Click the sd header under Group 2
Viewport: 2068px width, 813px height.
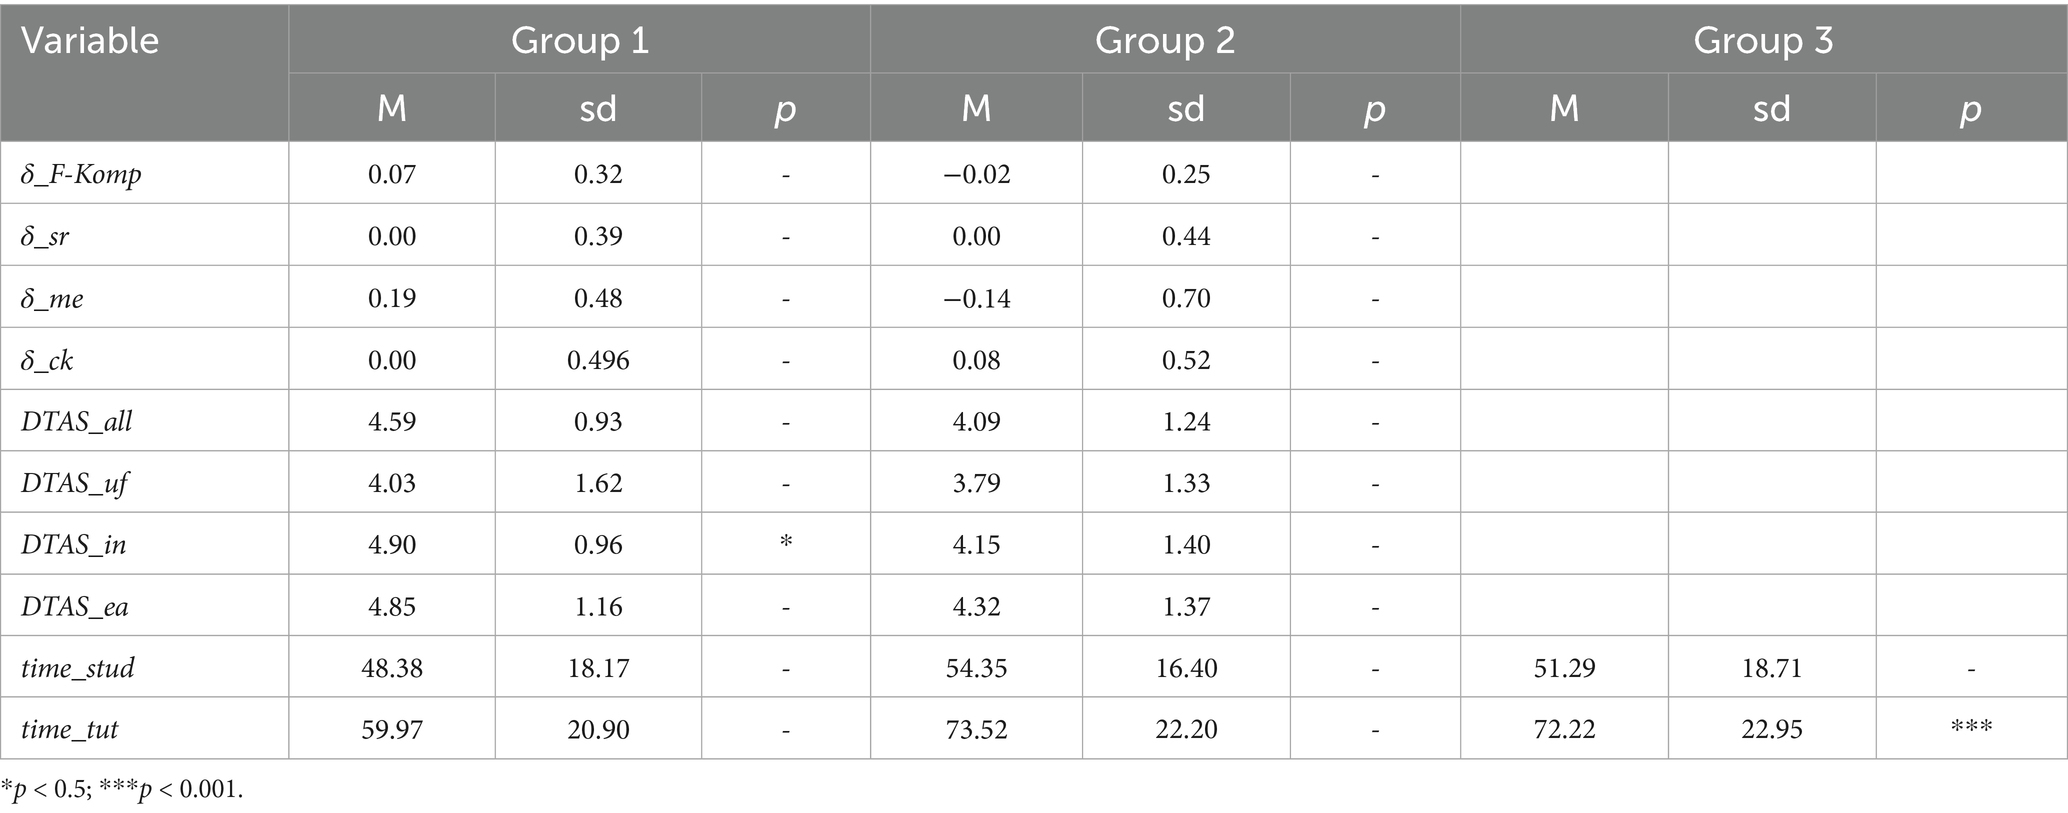click(1186, 108)
